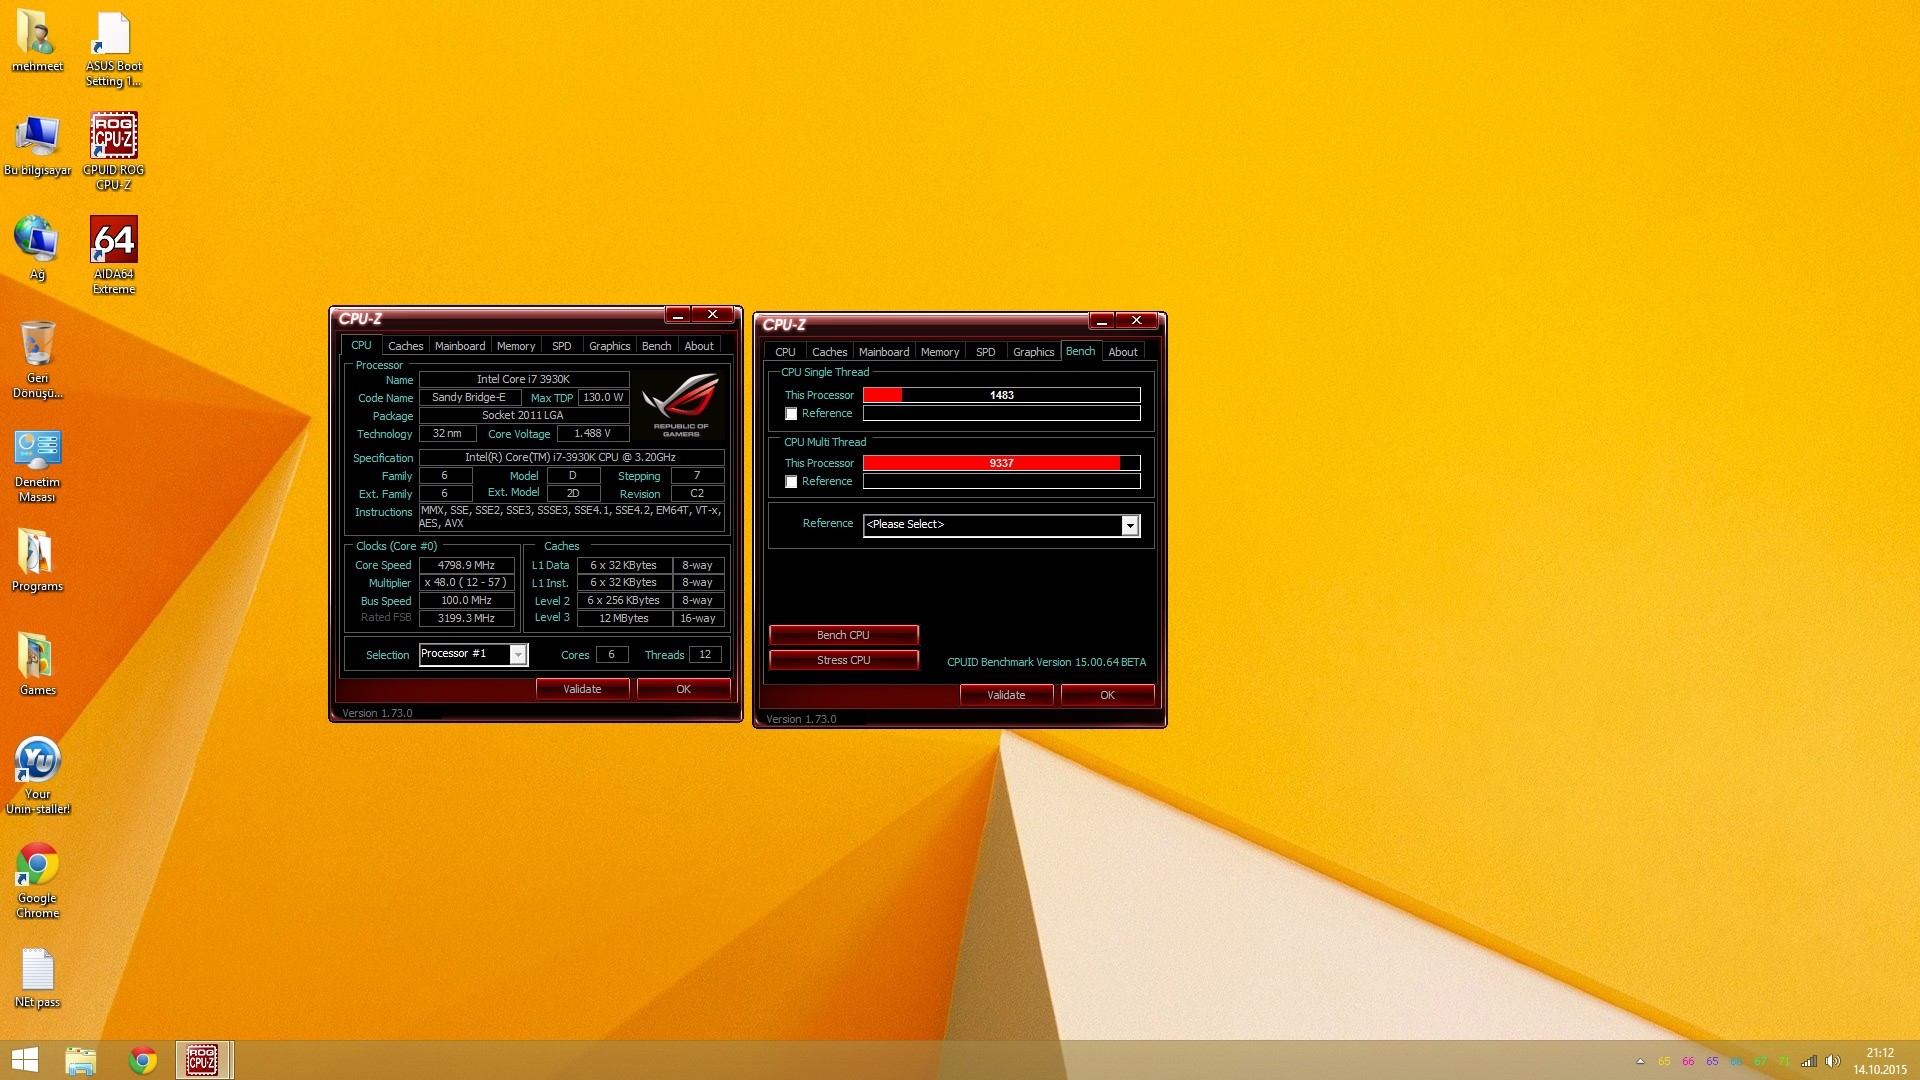Viewport: 1920px width, 1080px height.
Task: Click the Republic of Gamers logo
Action: tap(680, 404)
